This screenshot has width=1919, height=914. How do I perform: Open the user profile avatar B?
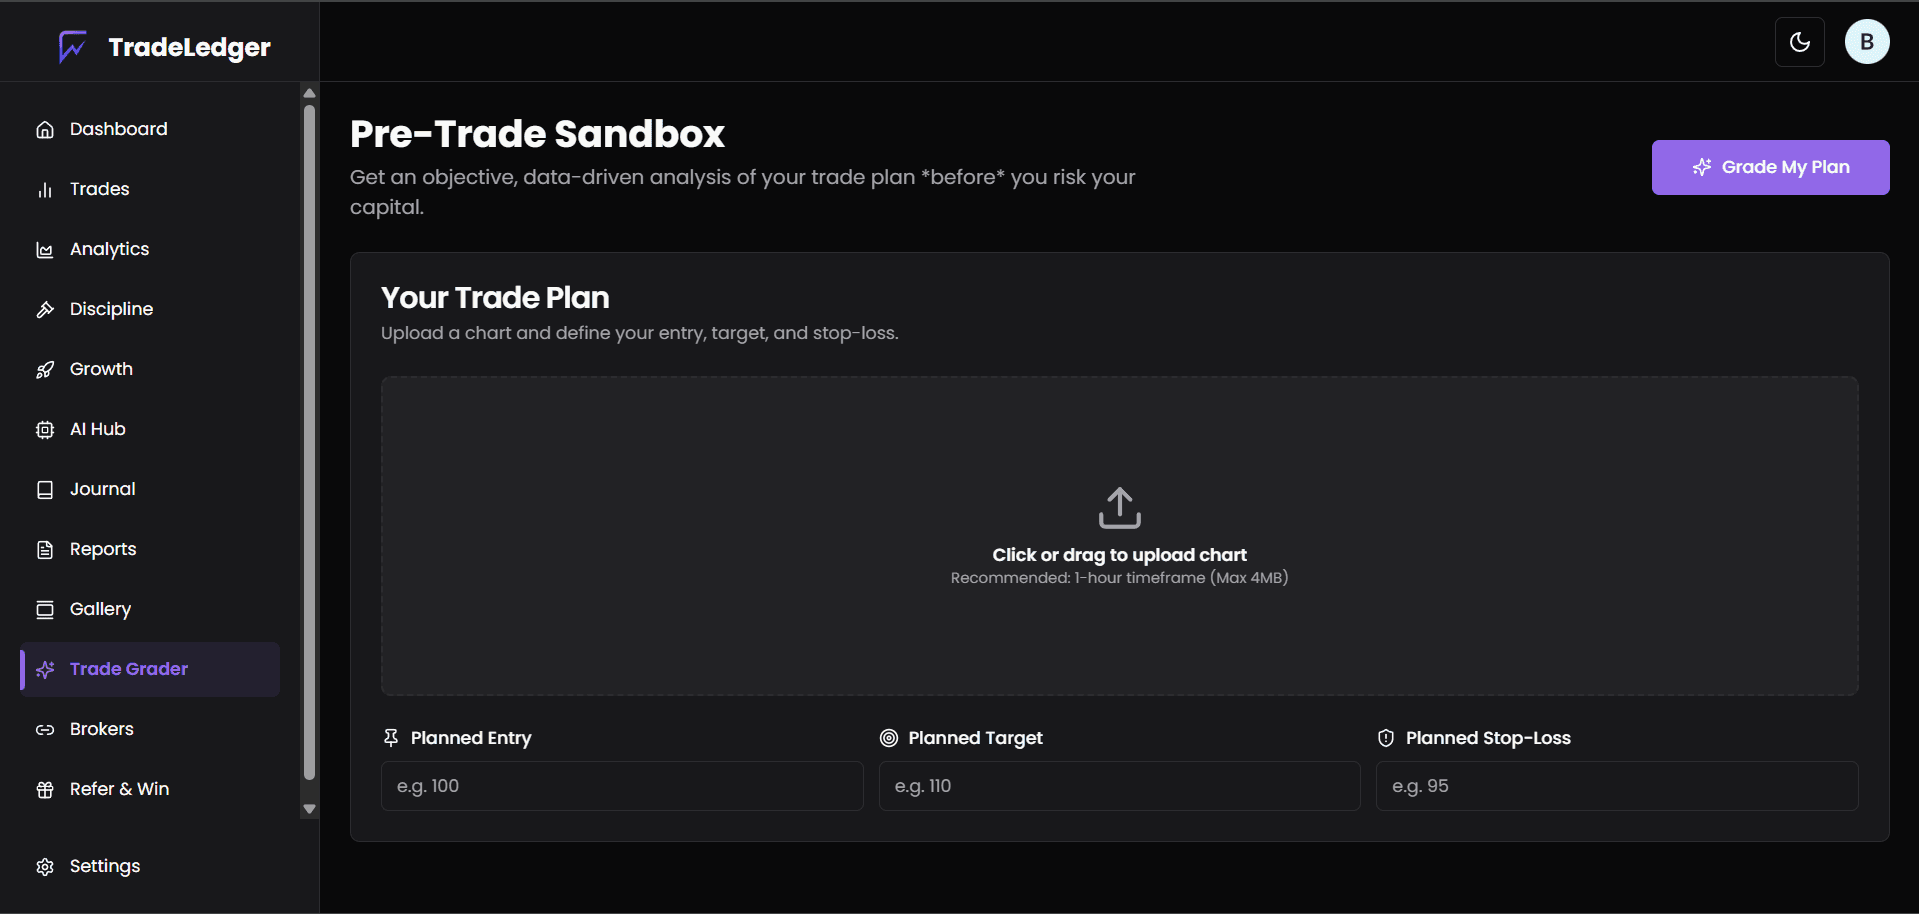(1866, 42)
